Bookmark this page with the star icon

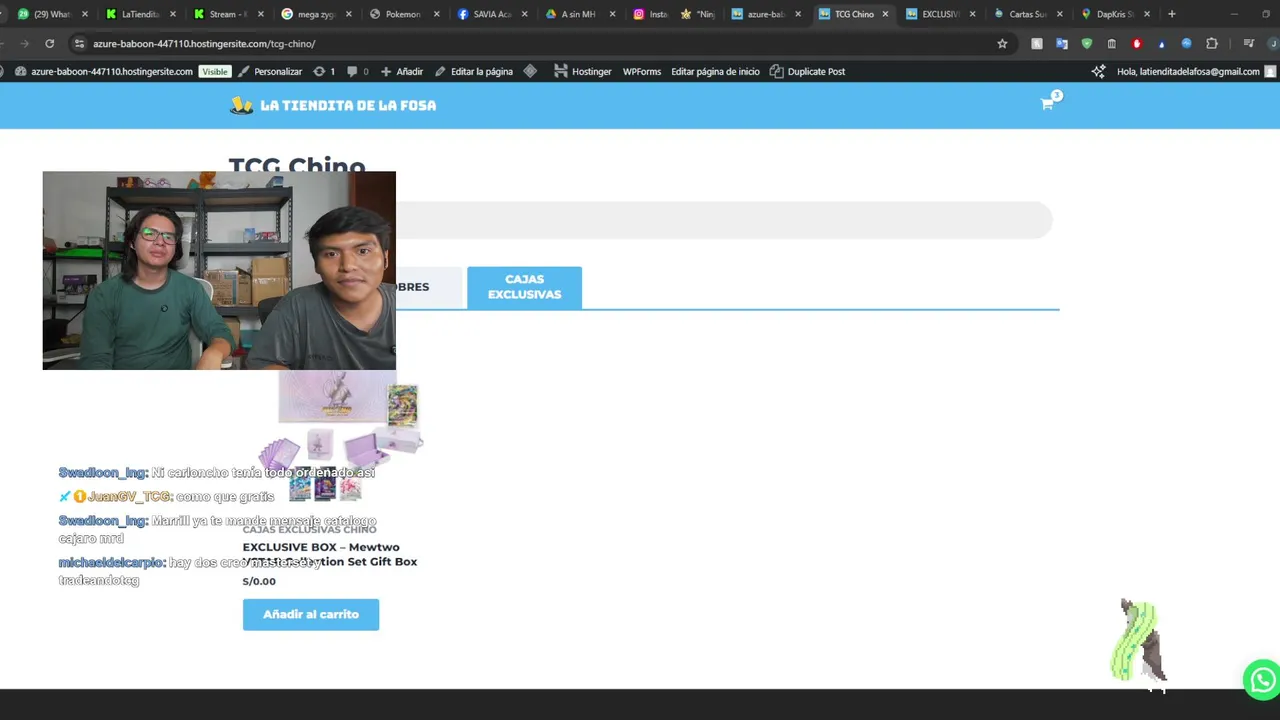1002,44
